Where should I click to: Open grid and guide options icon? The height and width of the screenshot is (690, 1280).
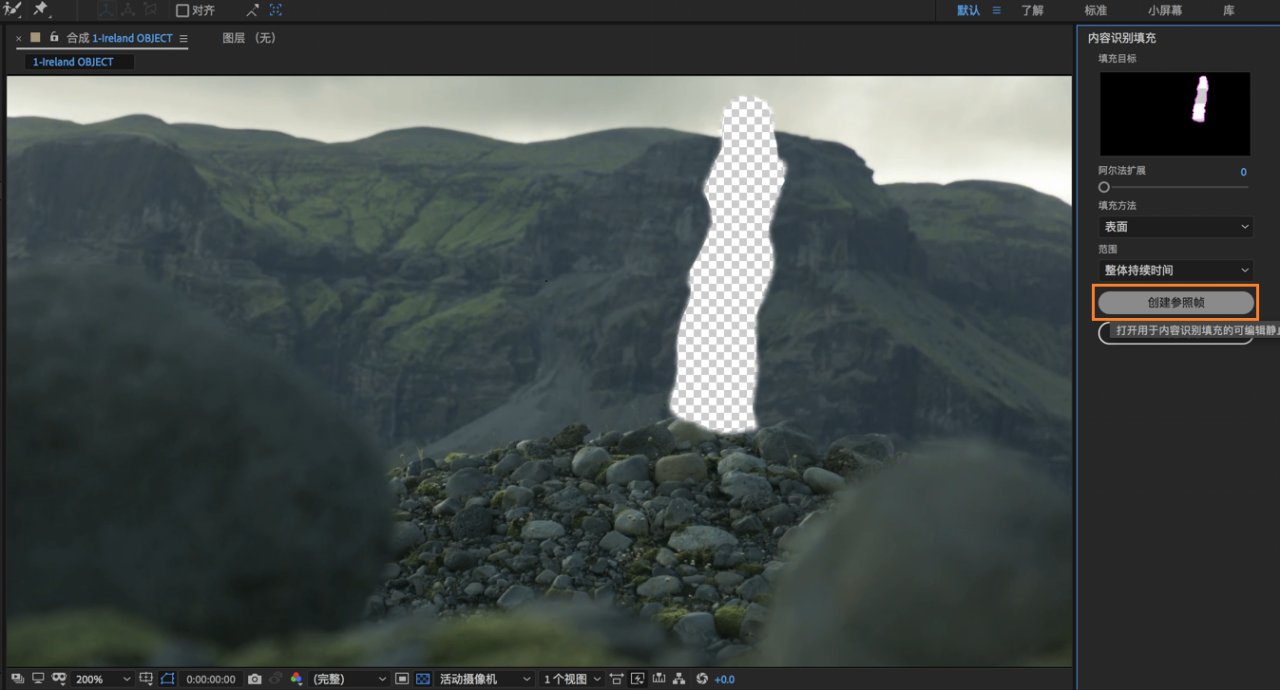click(146, 679)
